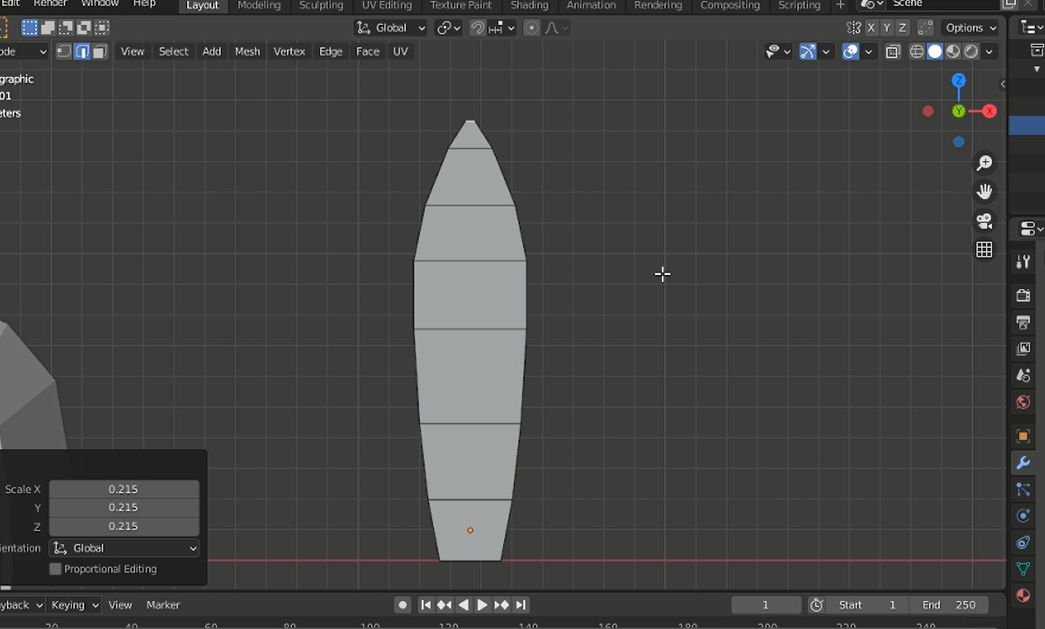This screenshot has height=629, width=1045.
Task: Open the Render properties tab
Action: pos(1023,295)
